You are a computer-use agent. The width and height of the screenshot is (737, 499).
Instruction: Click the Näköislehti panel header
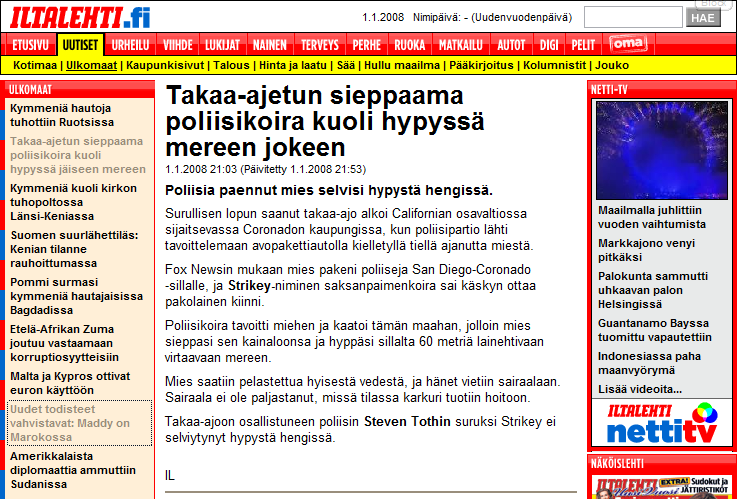point(660,463)
